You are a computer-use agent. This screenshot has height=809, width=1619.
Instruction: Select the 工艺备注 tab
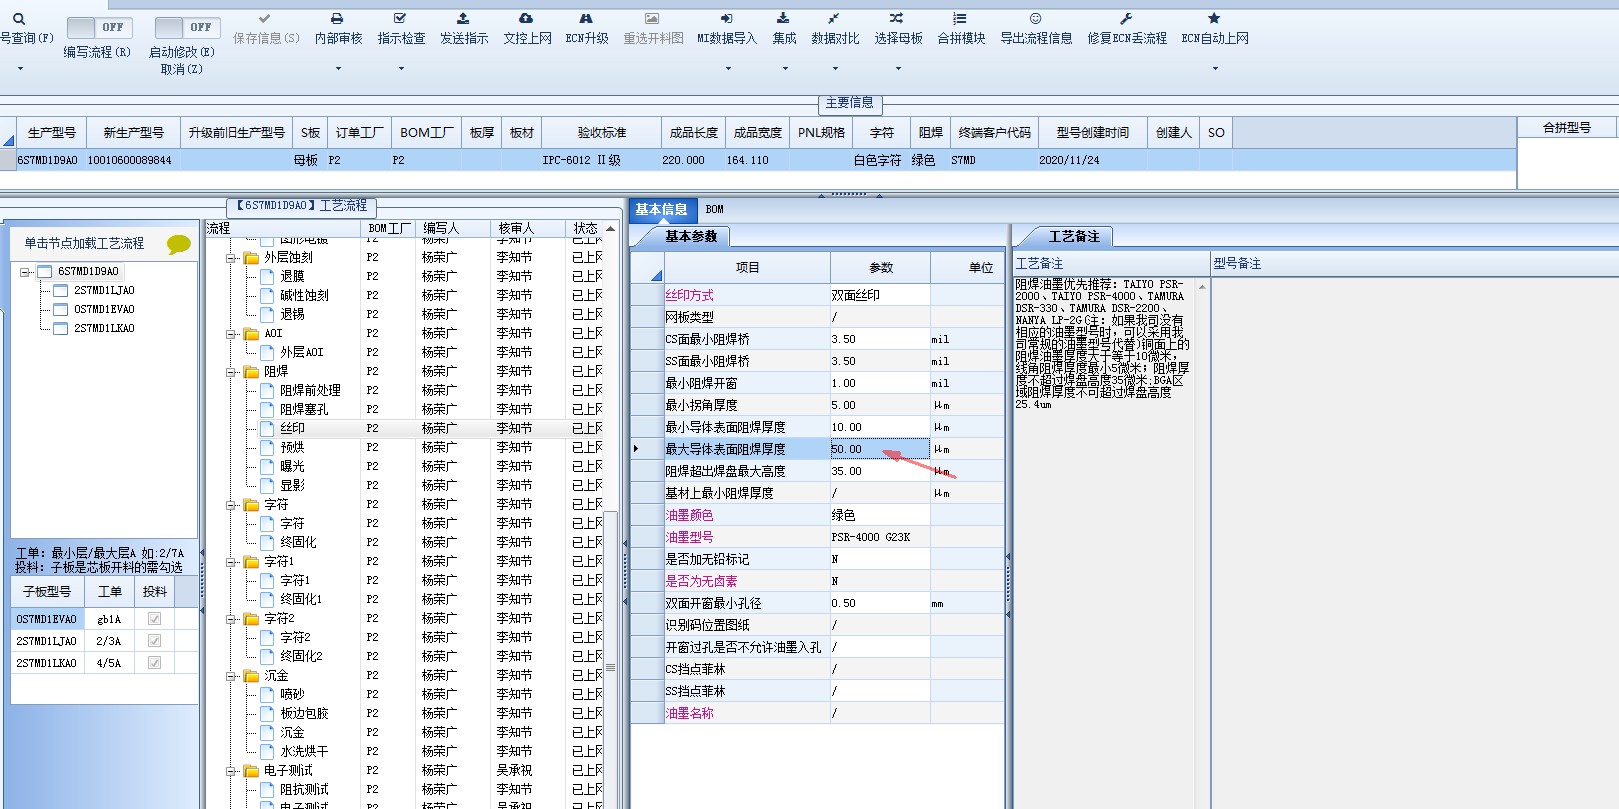pos(1073,237)
